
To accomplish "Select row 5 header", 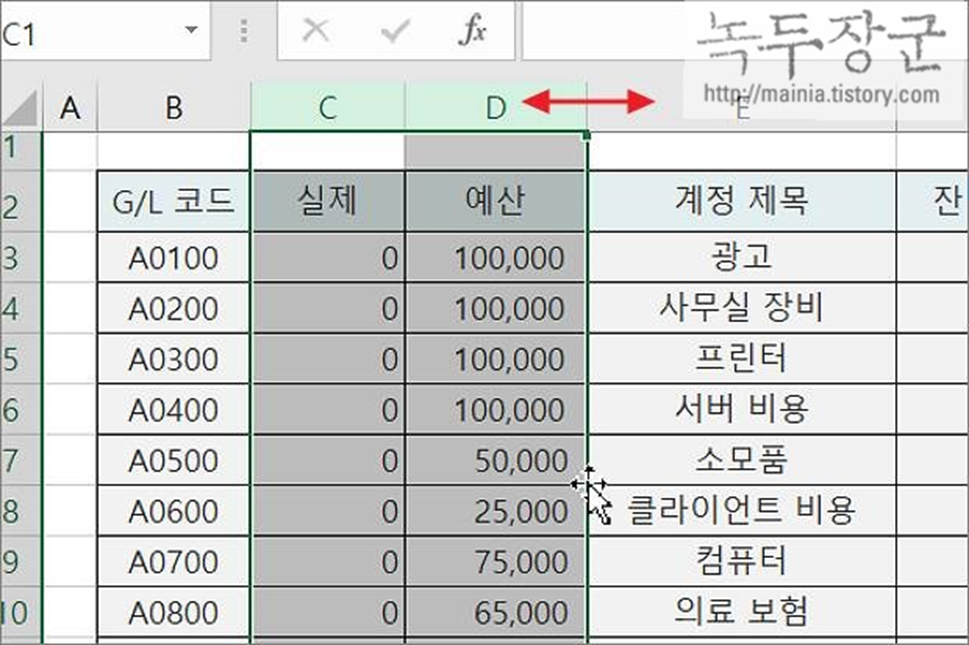I will pos(20,359).
